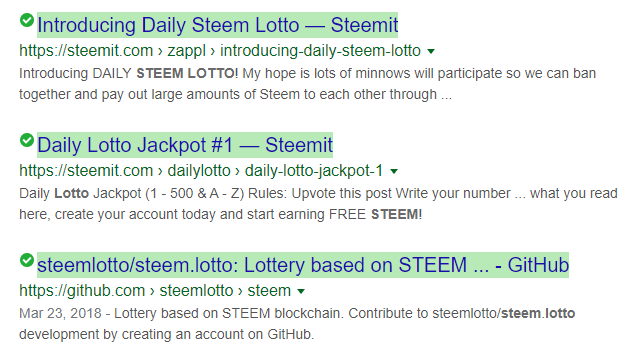The image size is (640, 361).
Task: Click the snippet about Lottery based on STEEM blockchain
Action: pos(297,324)
